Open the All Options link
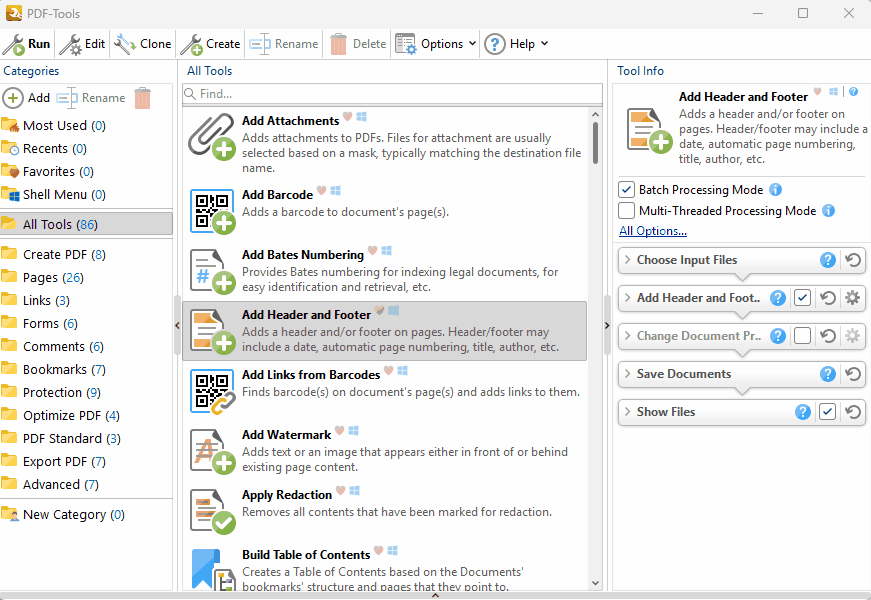 coord(652,231)
